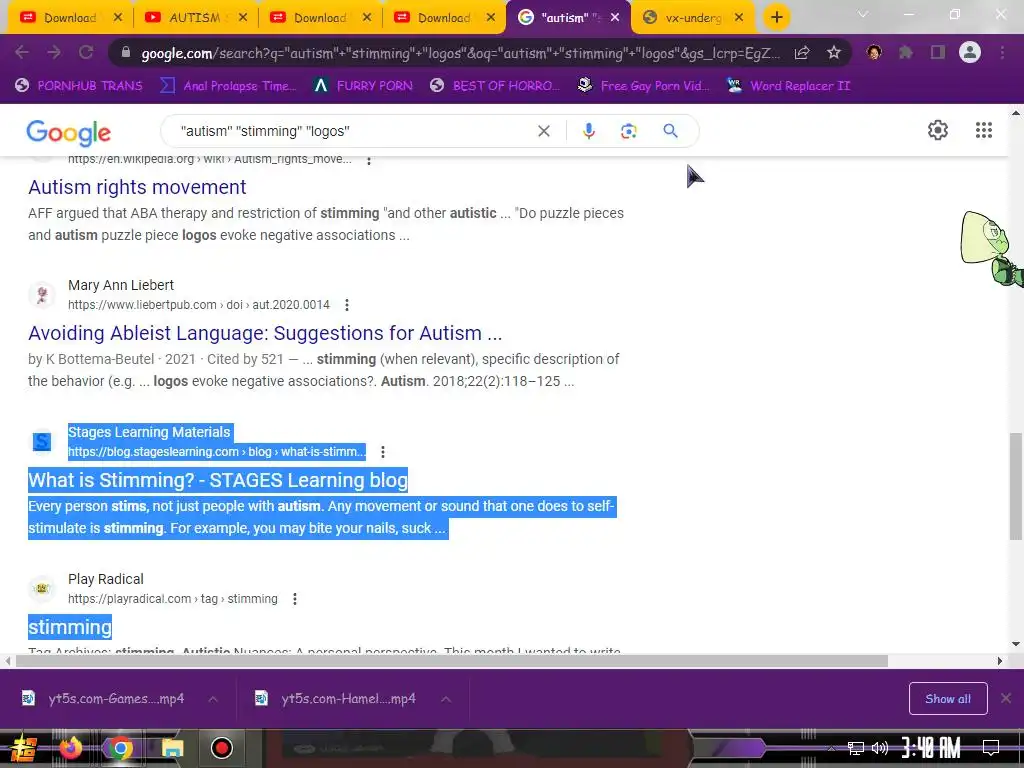1024x768 pixels.
Task: Close the AUTISM YouTube tab
Action: click(243, 18)
